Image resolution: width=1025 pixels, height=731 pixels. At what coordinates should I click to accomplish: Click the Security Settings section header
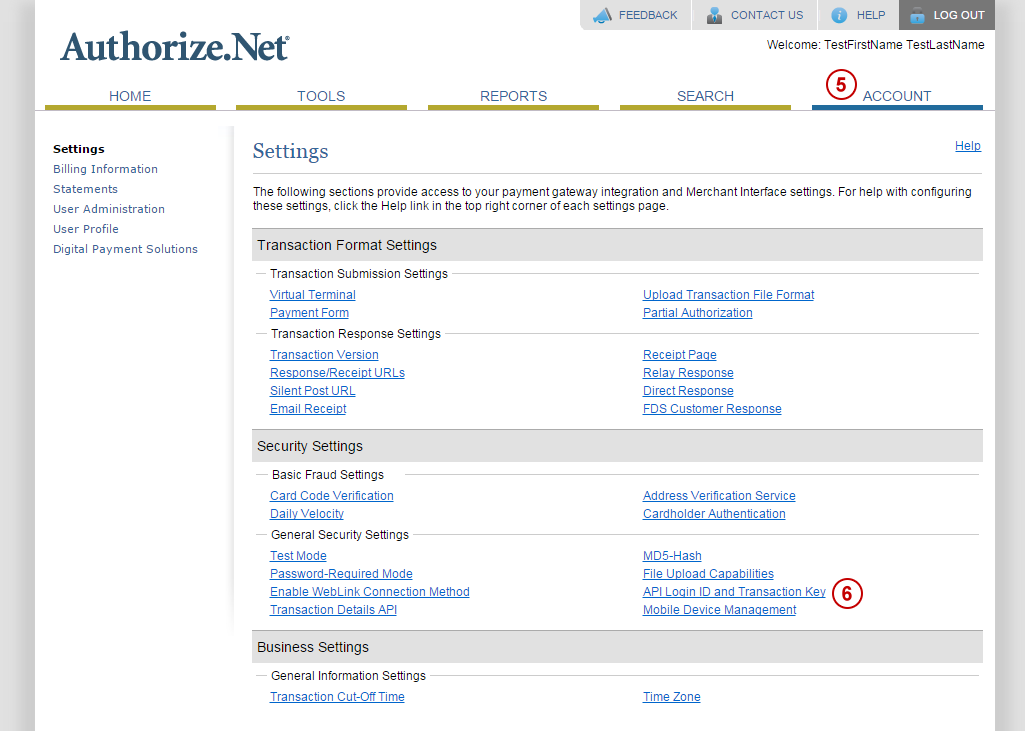click(617, 446)
